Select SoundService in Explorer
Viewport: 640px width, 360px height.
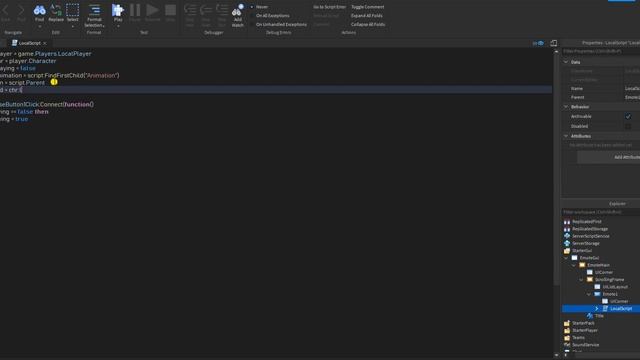pos(585,345)
